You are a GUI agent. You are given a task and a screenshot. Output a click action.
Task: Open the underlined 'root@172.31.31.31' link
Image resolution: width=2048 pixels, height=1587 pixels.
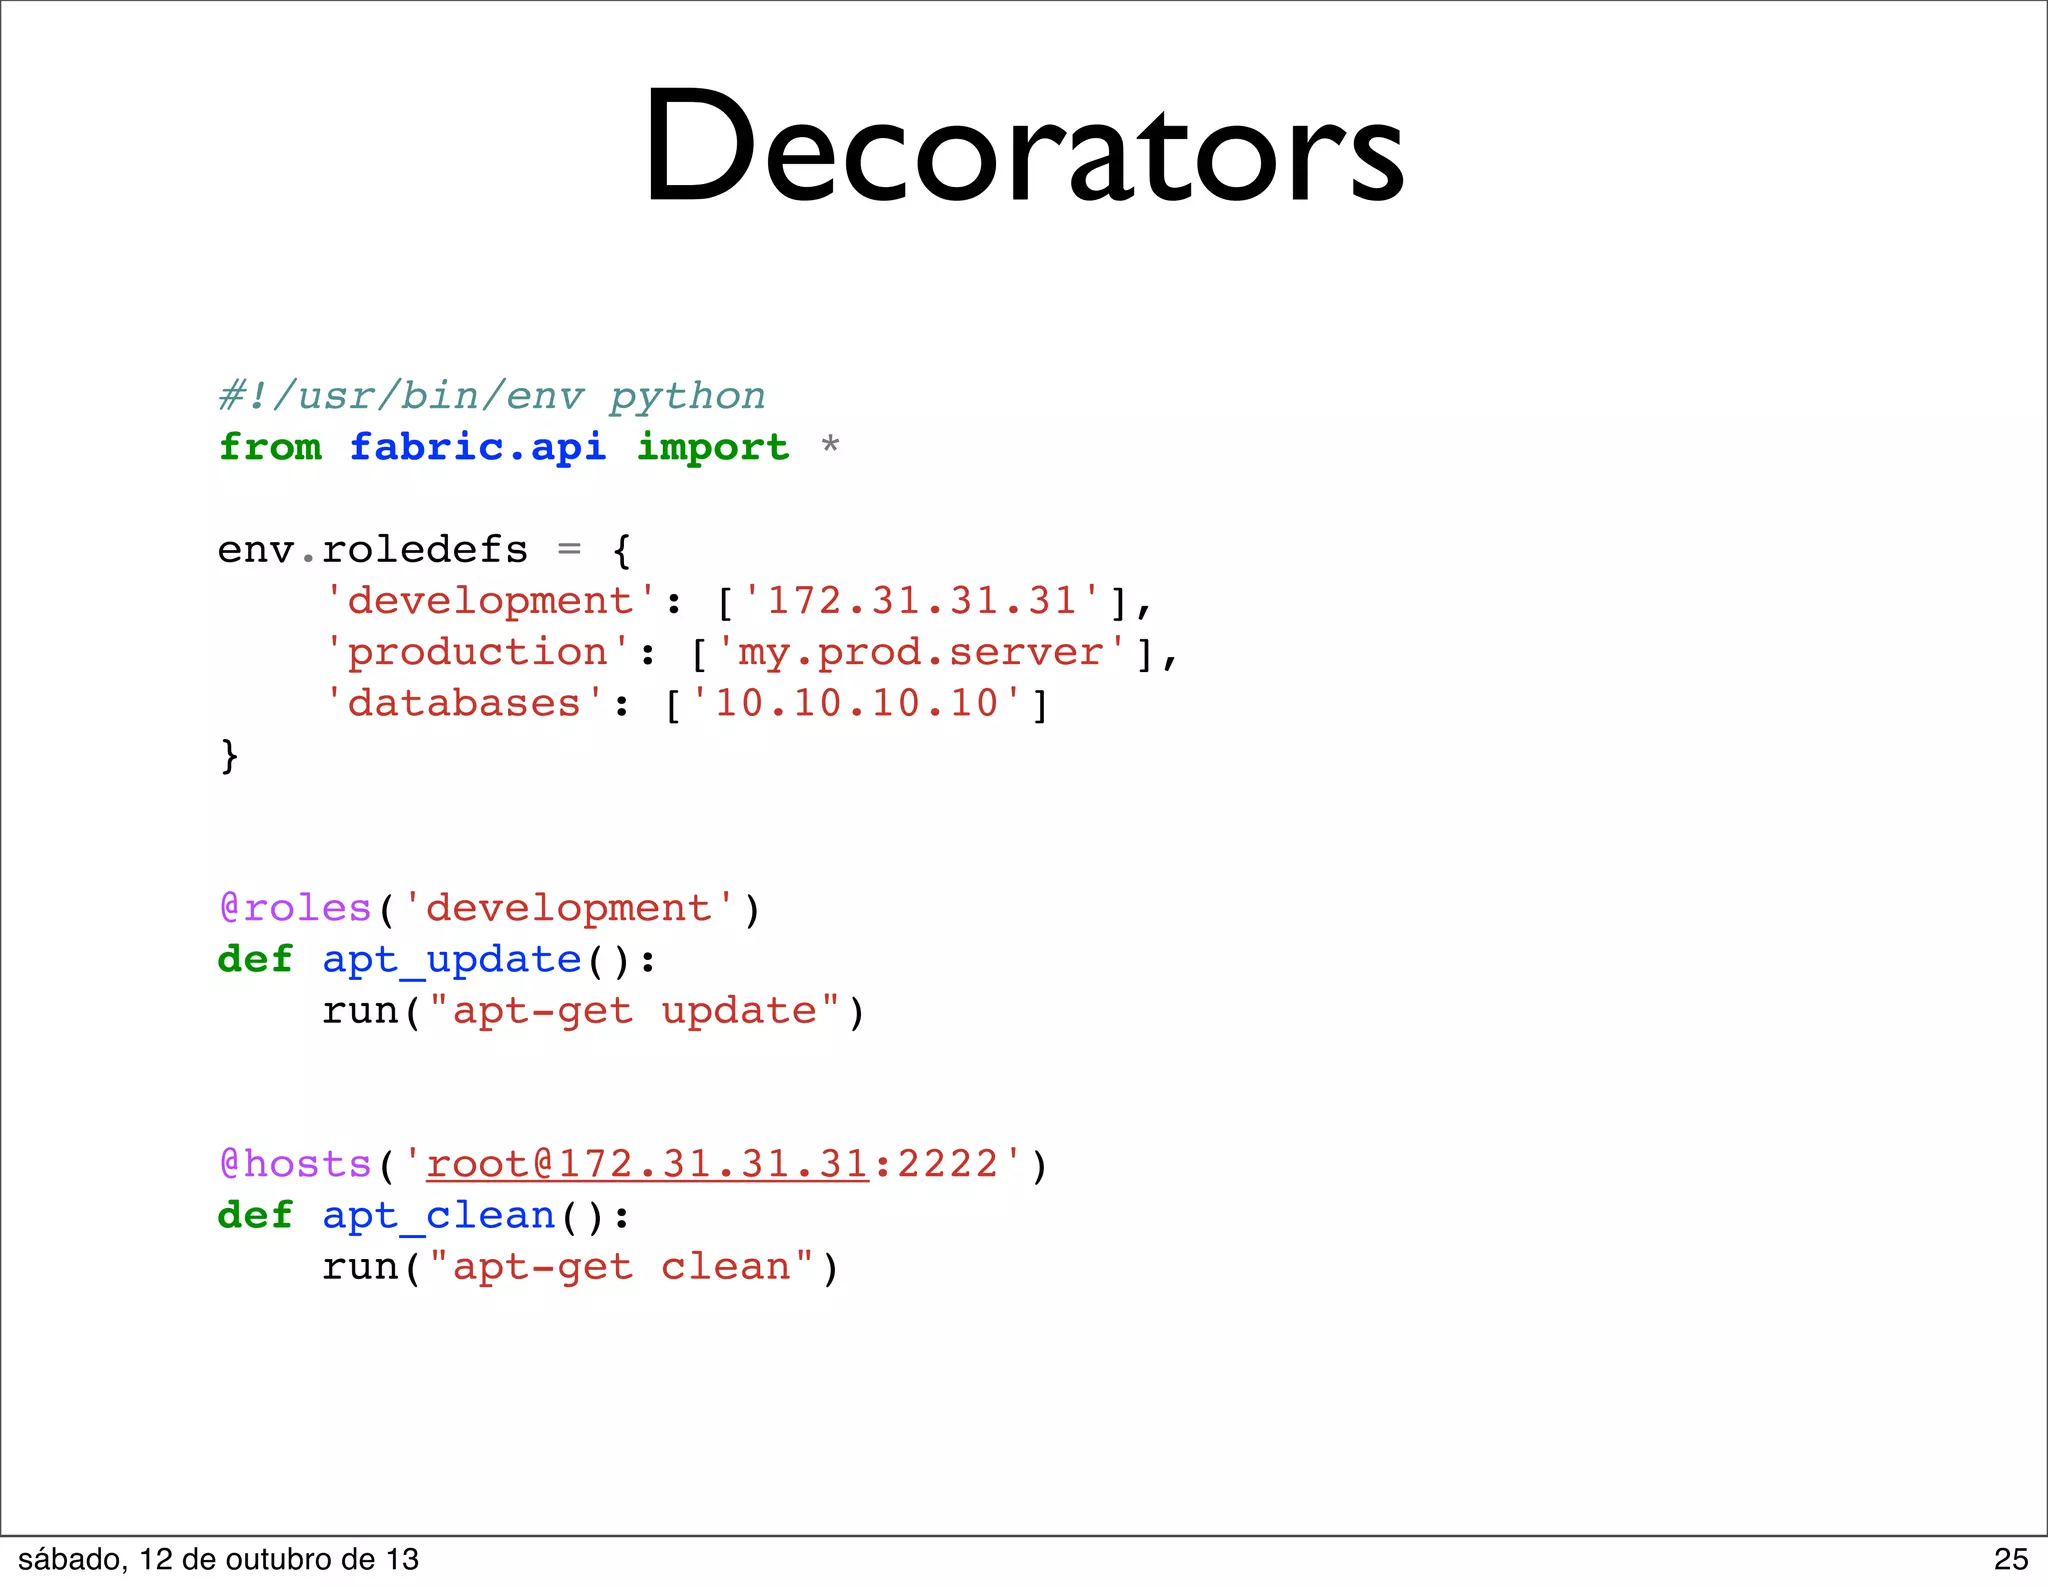point(647,1164)
